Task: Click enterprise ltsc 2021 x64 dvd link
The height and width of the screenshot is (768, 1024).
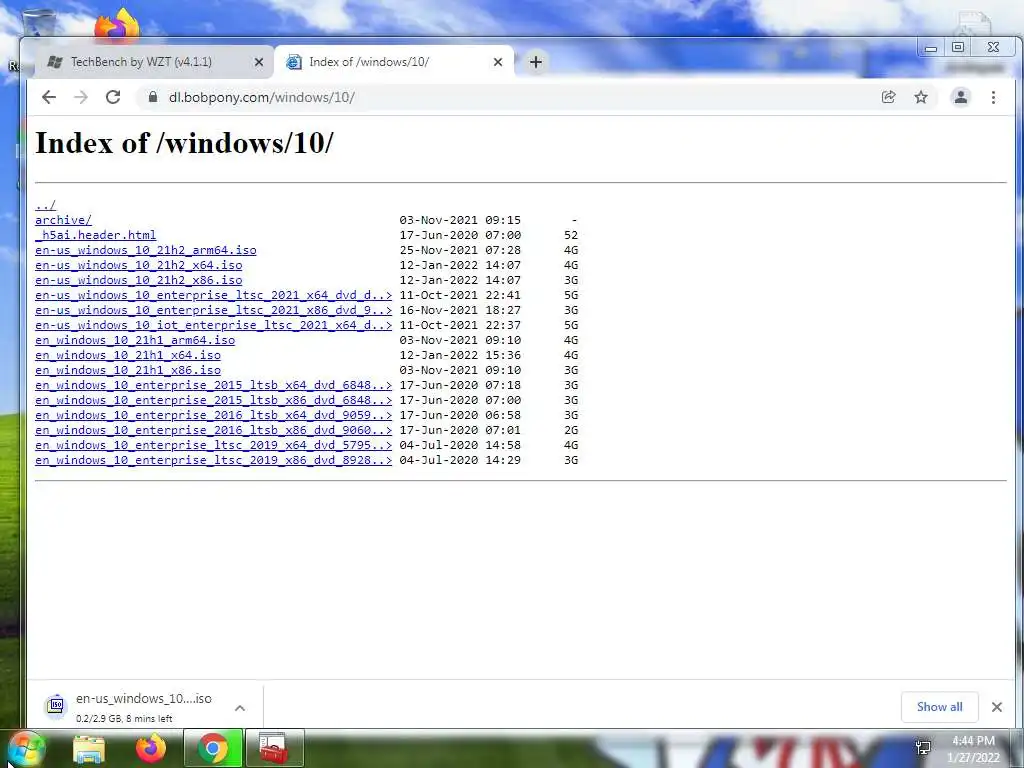Action: (x=214, y=295)
